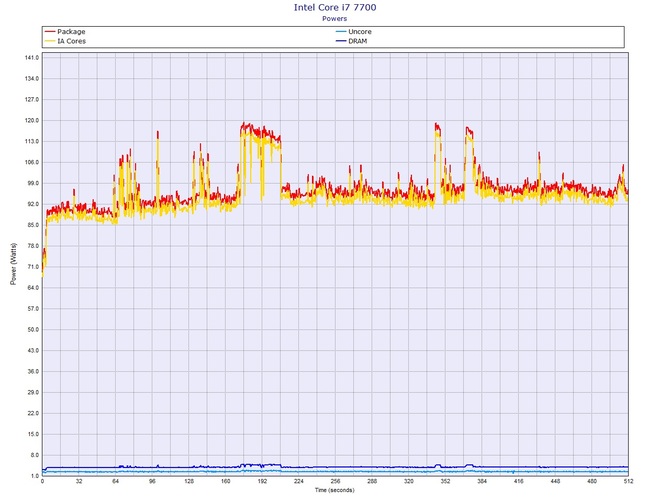The height and width of the screenshot is (502, 670).
Task: Click the 96 tick on the time axis
Action: pyautogui.click(x=152, y=481)
